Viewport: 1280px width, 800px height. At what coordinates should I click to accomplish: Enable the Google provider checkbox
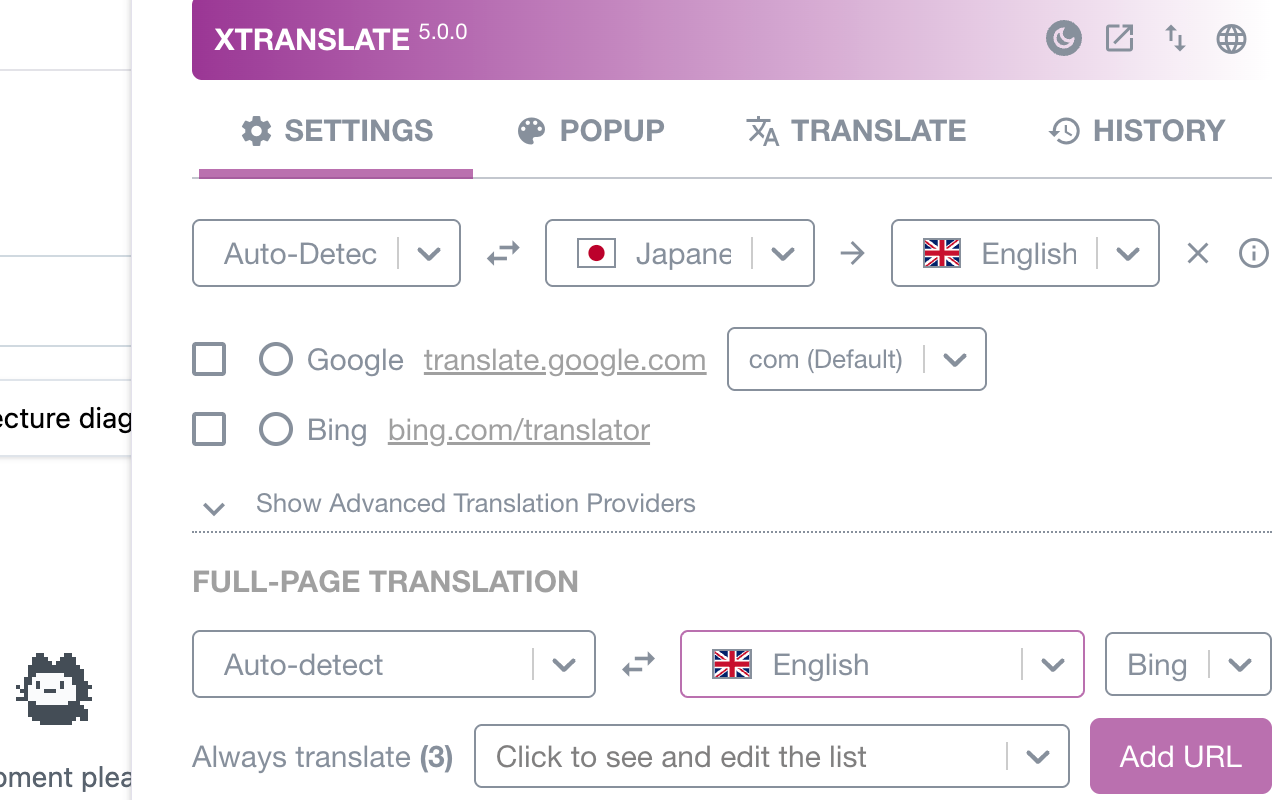[209, 359]
